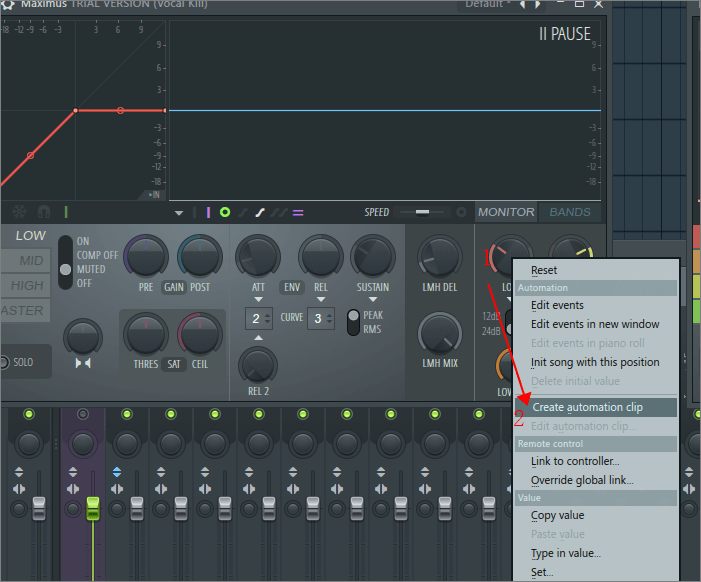Open the display options dropdown arrow
Image resolution: width=701 pixels, height=582 pixels.
point(179,213)
